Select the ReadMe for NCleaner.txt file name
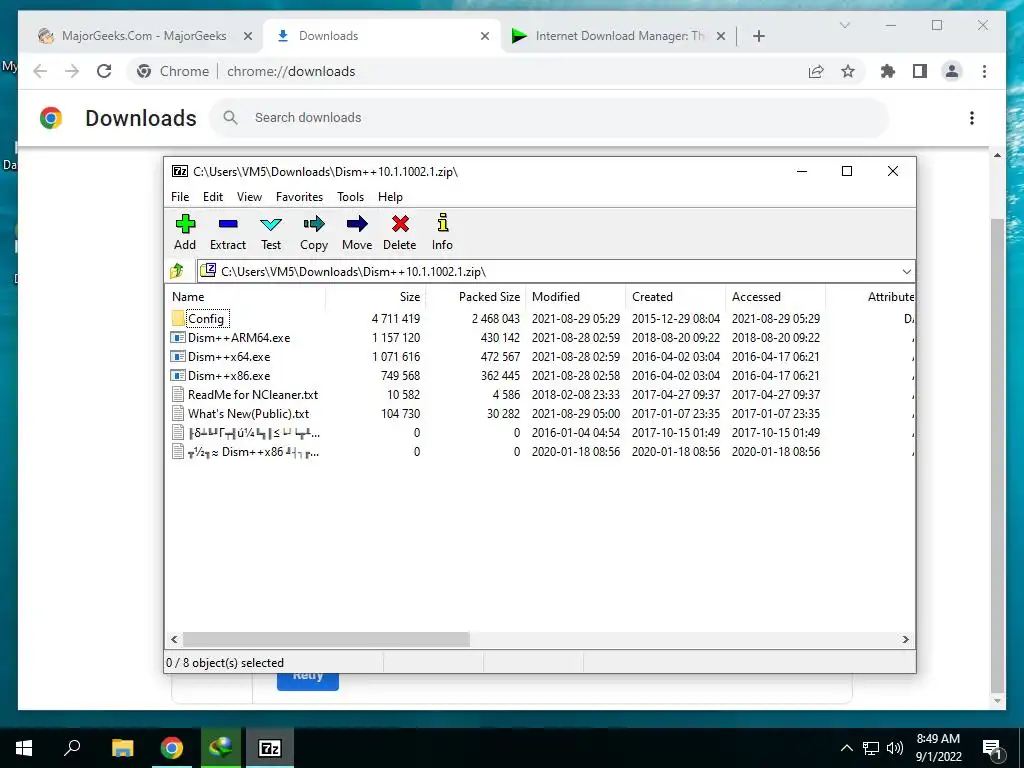 pos(253,394)
